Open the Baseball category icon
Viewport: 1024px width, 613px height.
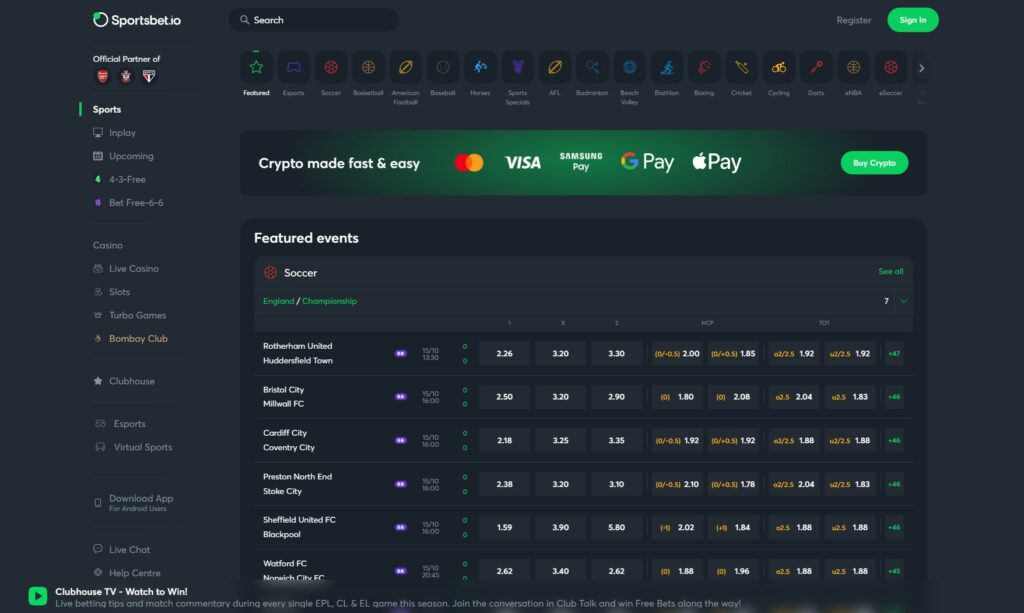click(443, 67)
